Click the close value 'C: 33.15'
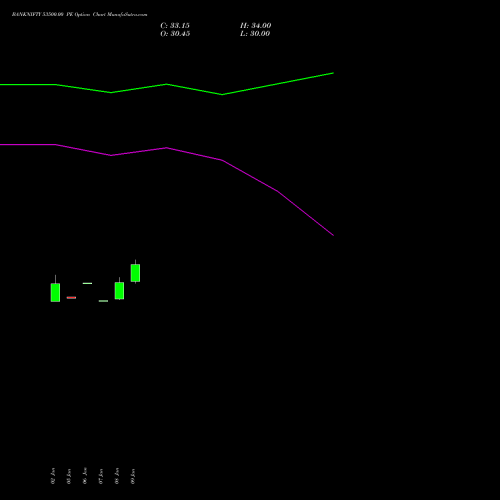Viewport: 500px width, 500px height. [x=175, y=26]
